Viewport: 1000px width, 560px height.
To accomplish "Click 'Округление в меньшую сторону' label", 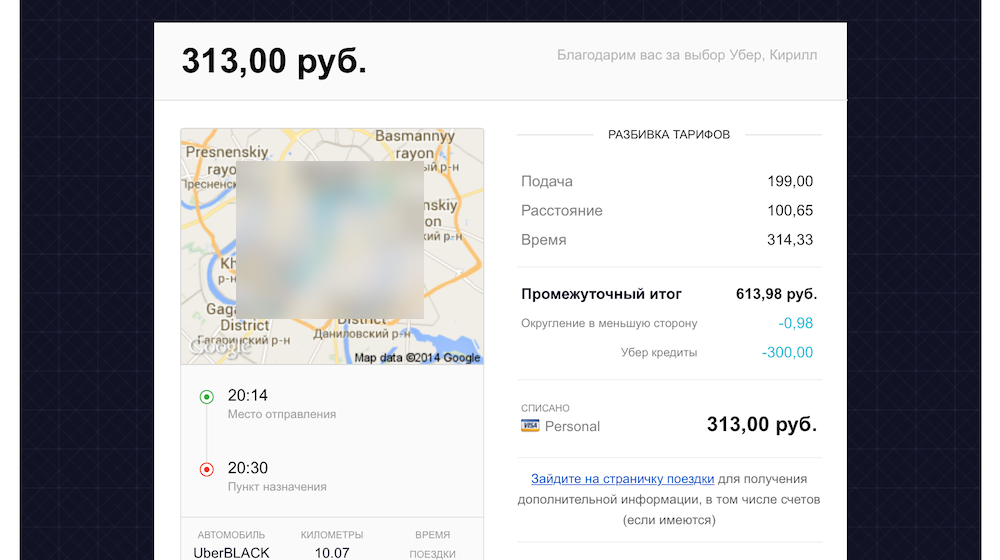I will 609,323.
